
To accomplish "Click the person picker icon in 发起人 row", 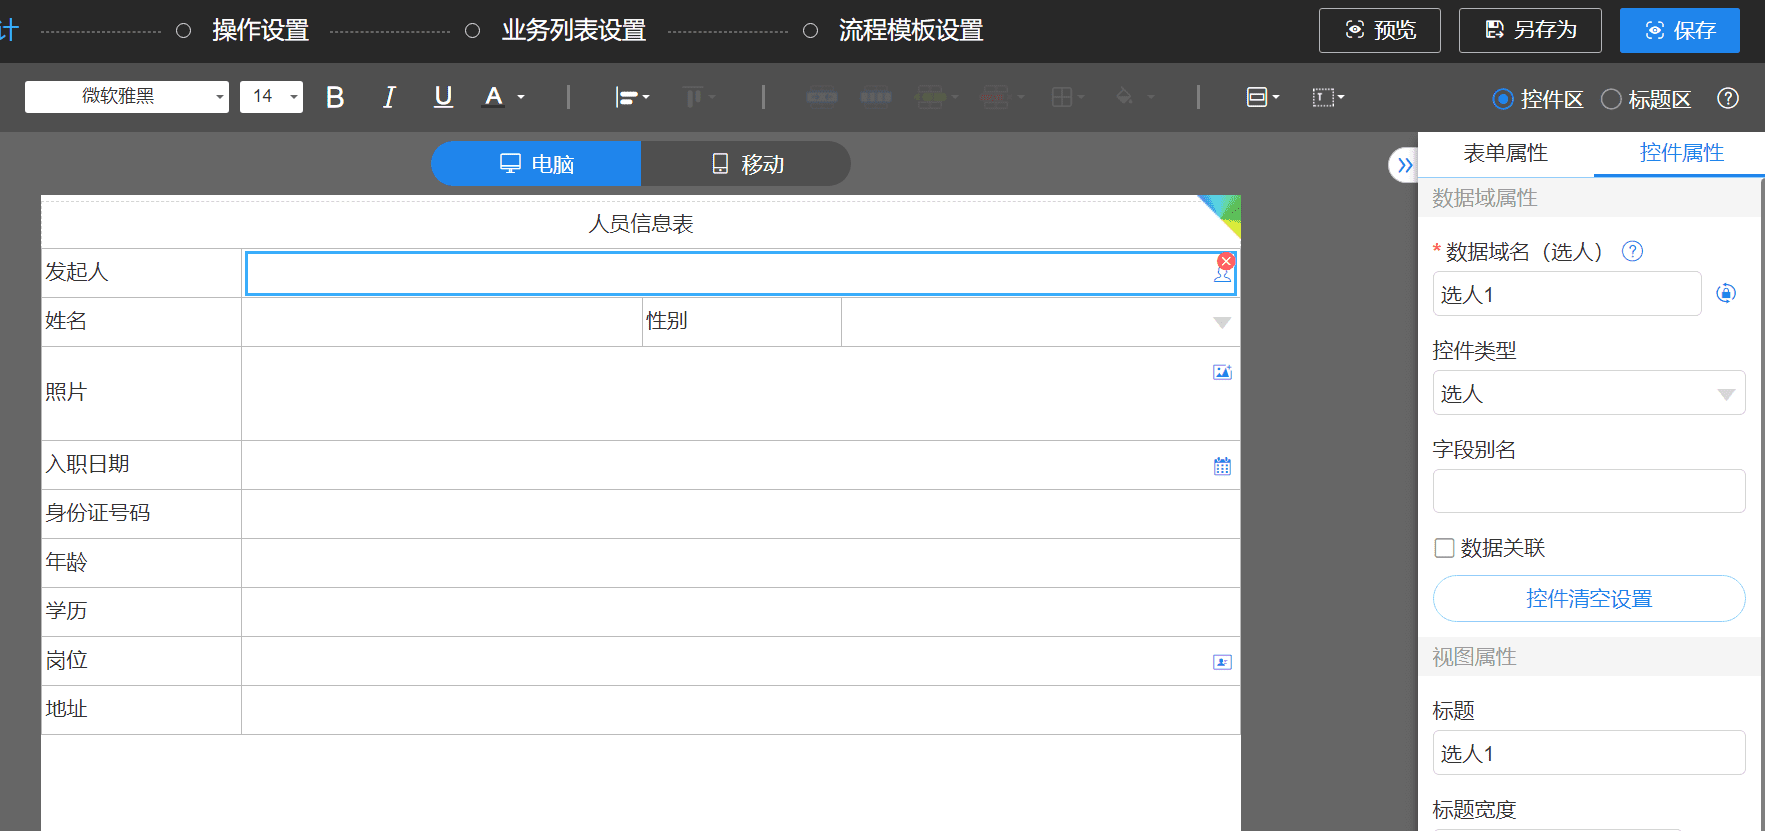I will click(x=1222, y=275).
